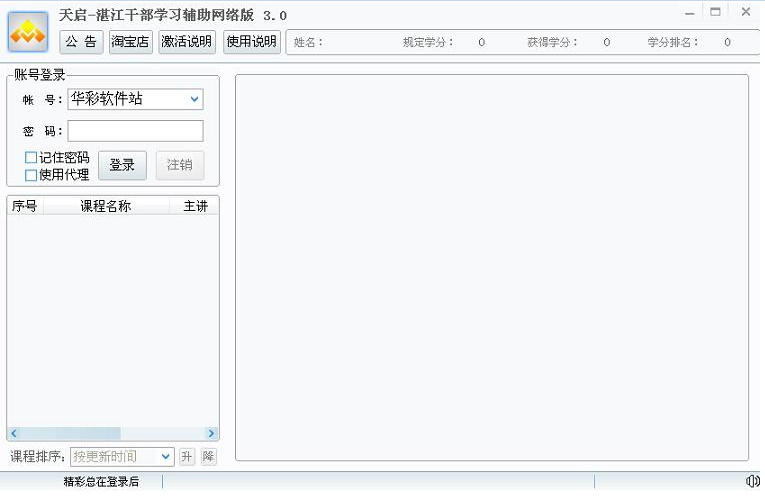Image resolution: width=765 pixels, height=496 pixels.
Task: Click the 序号 column header
Action: (x=24, y=207)
